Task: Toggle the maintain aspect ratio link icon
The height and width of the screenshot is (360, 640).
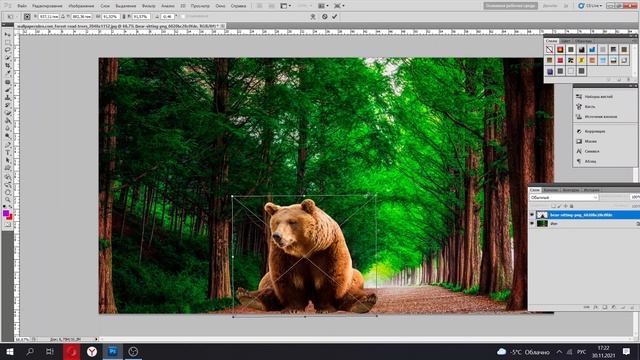Action: pyautogui.click(x=124, y=17)
